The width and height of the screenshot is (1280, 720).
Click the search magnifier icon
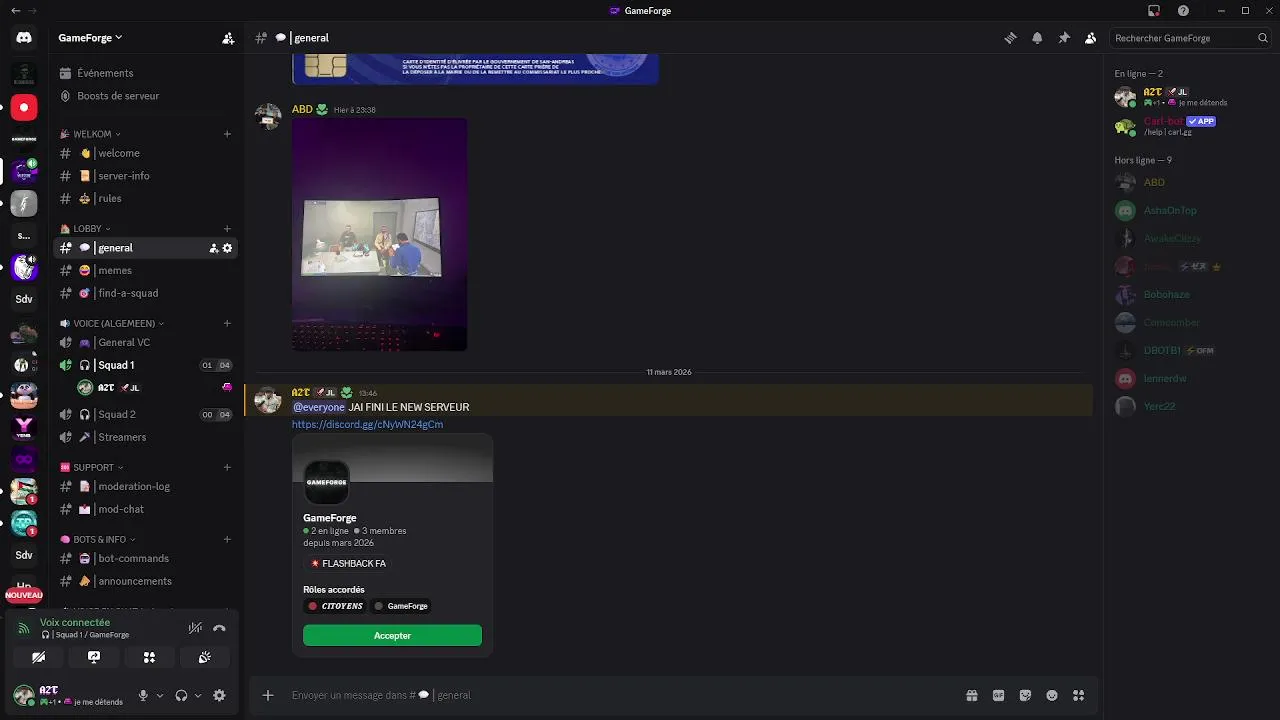(x=1263, y=38)
